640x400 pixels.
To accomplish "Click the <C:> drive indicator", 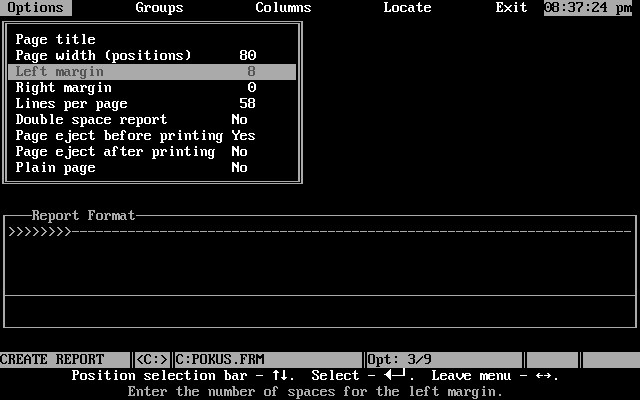I will (151, 360).
